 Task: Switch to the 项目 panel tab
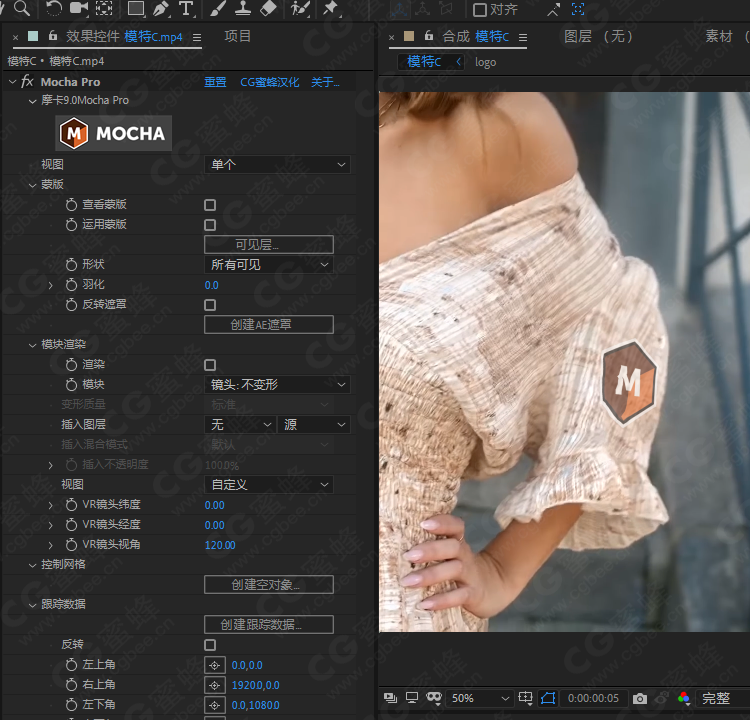(238, 36)
